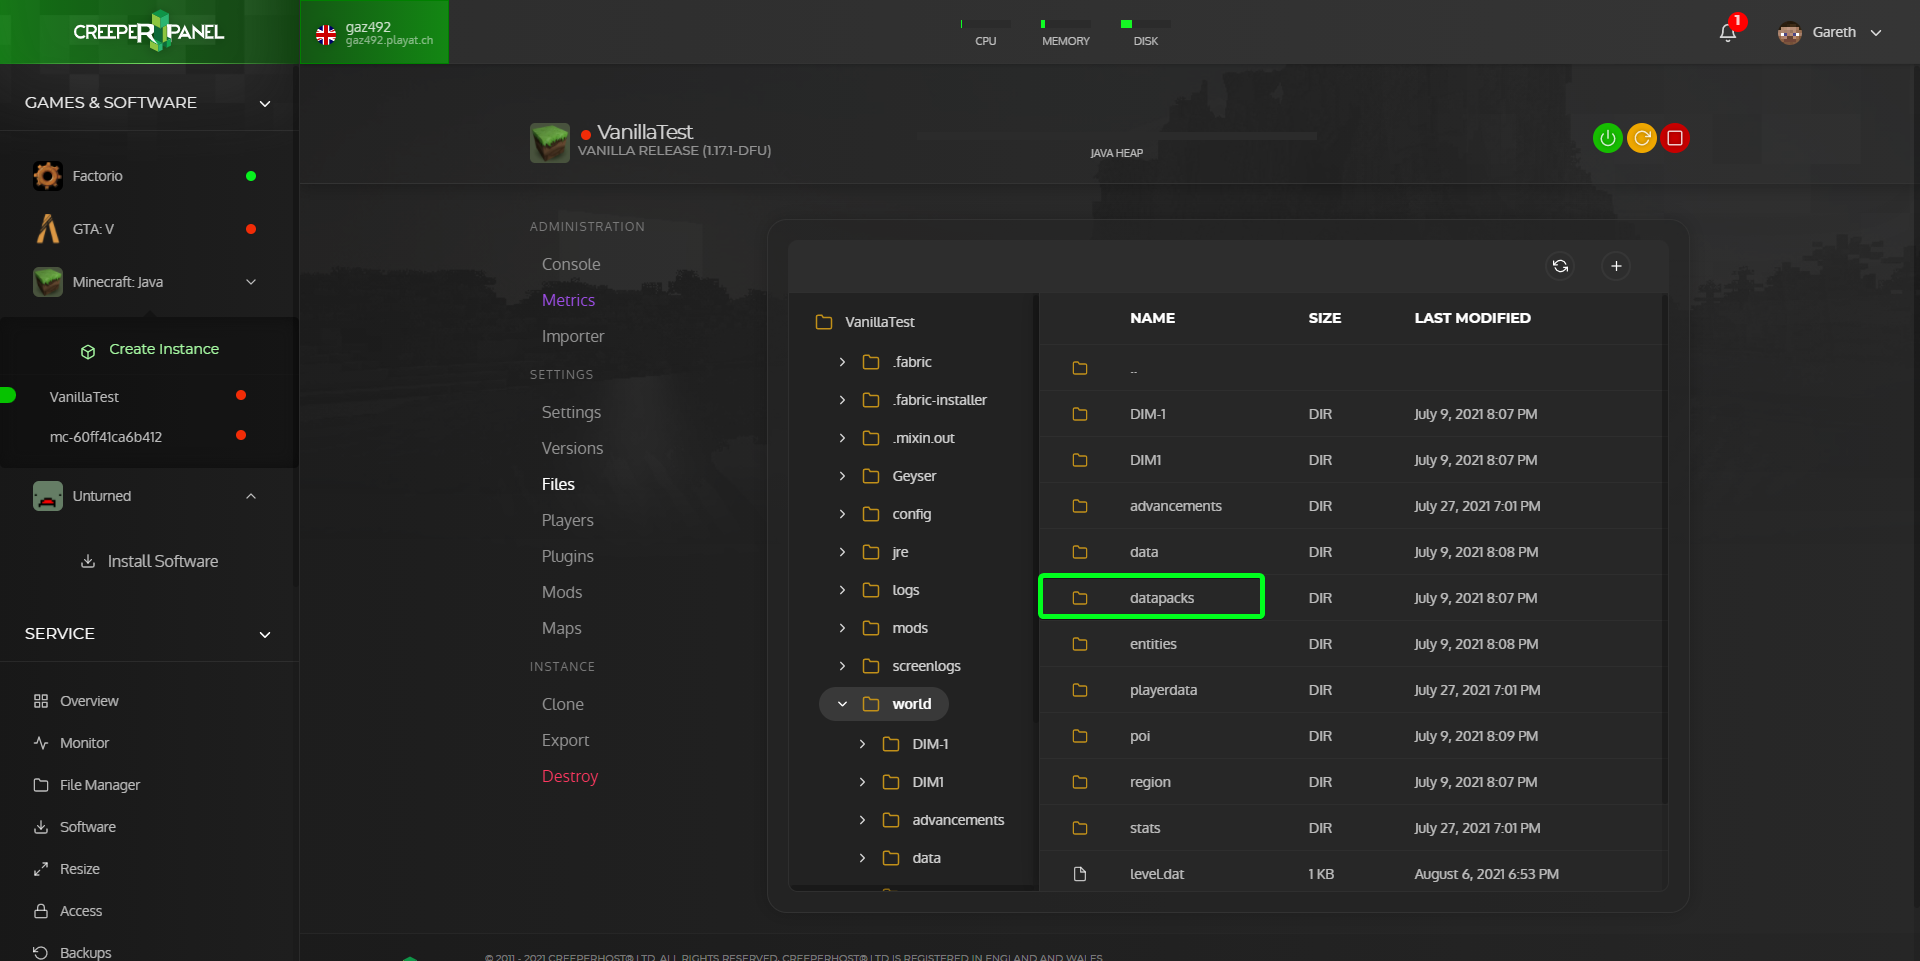Open the region folder row
The width and height of the screenshot is (1920, 961).
tap(1352, 782)
